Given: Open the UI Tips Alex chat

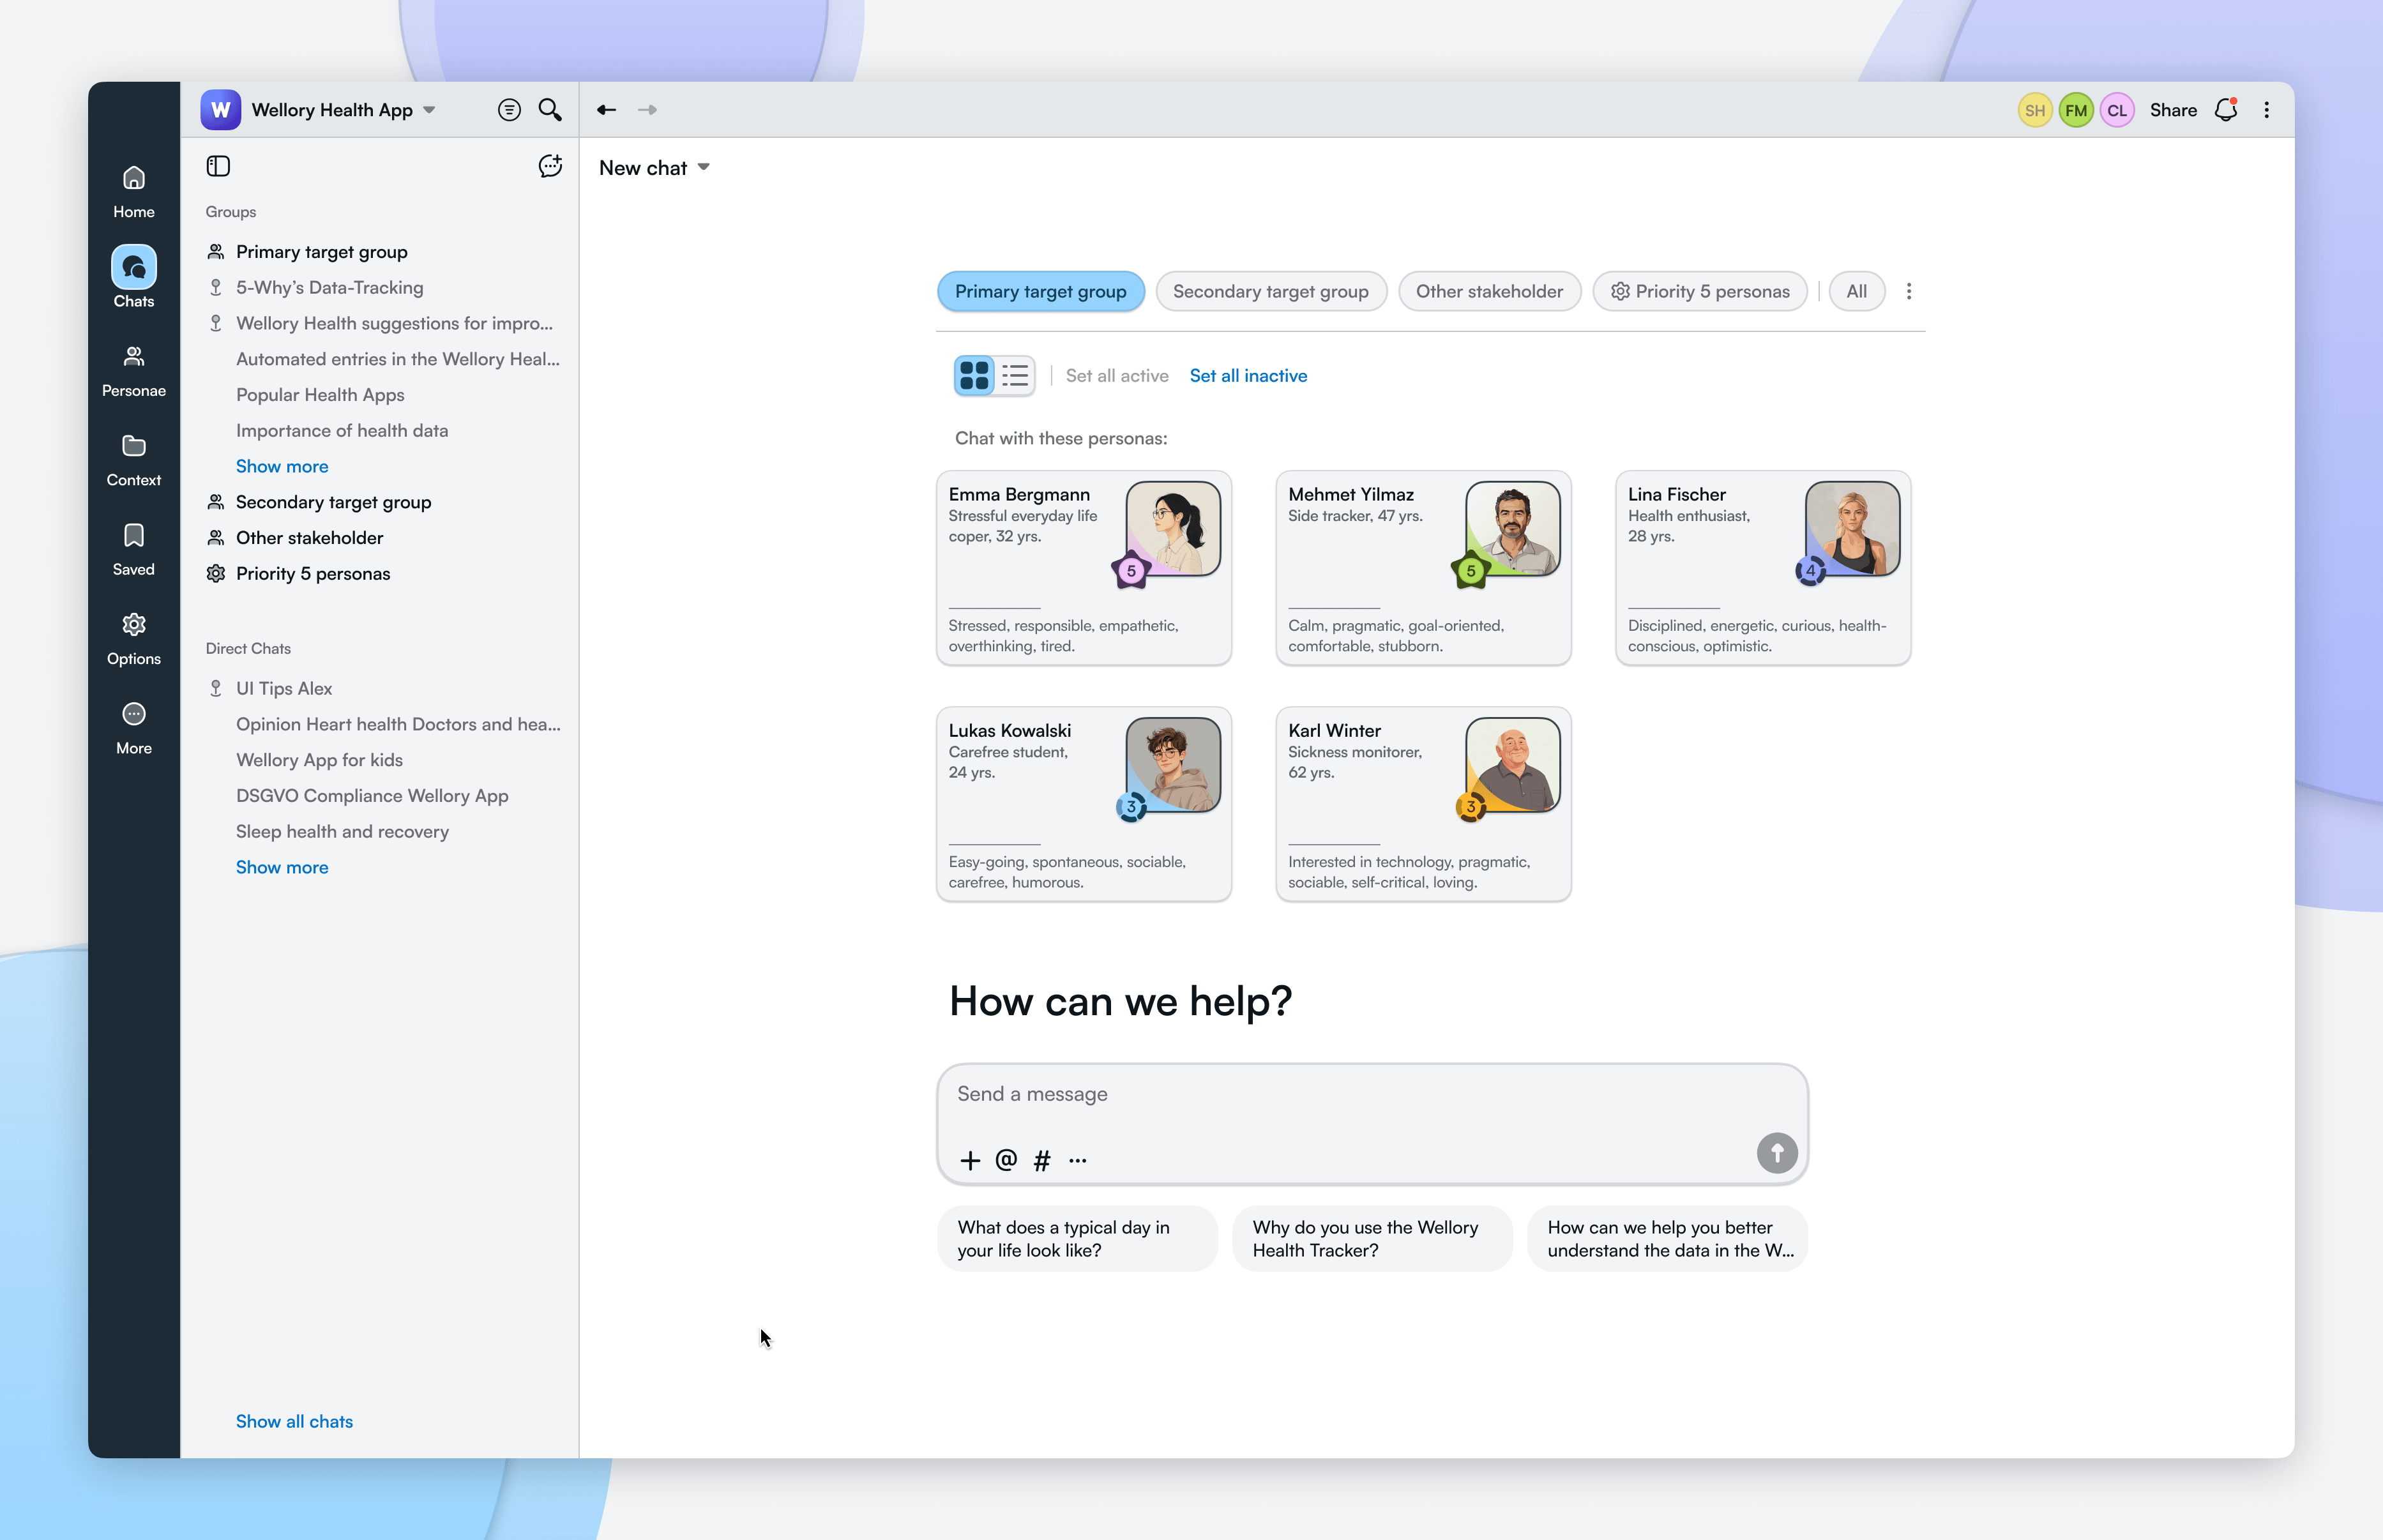Looking at the screenshot, I should click(284, 688).
